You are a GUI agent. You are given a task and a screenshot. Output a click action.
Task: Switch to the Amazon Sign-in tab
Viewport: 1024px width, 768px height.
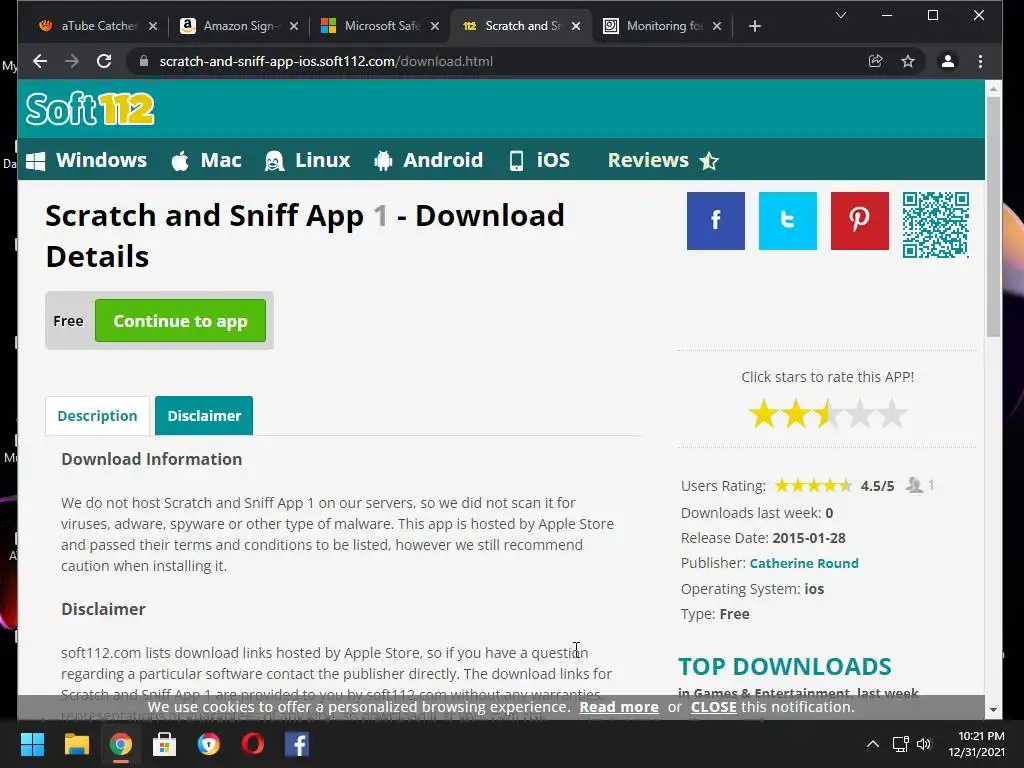coord(239,26)
